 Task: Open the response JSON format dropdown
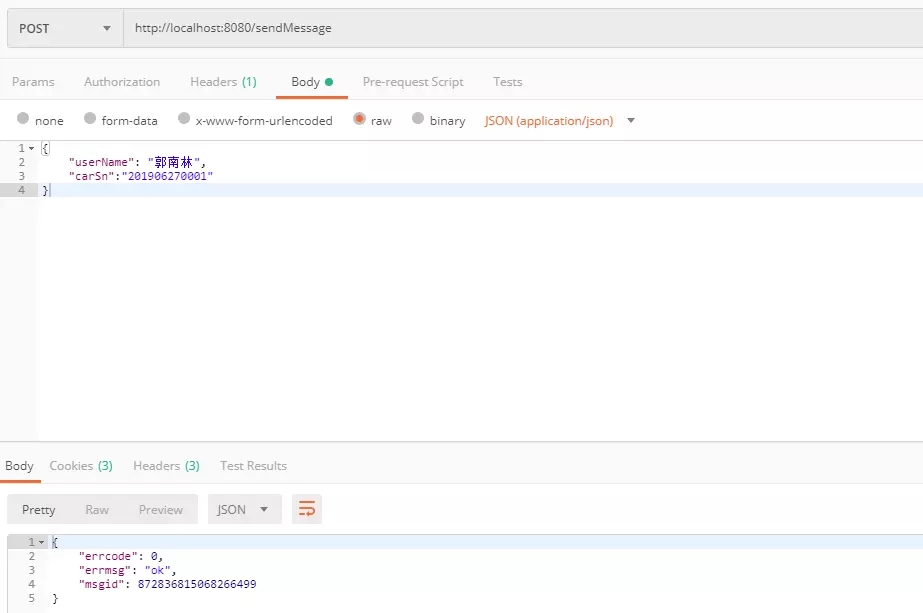coord(244,509)
